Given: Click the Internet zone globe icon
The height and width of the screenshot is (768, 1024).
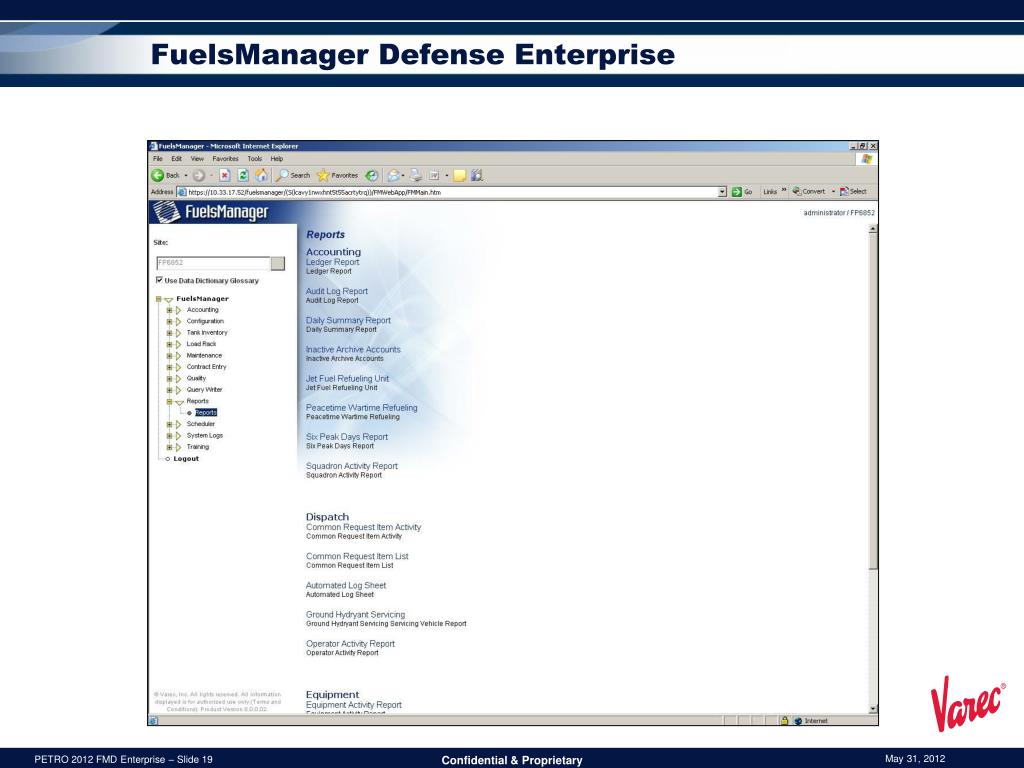Looking at the screenshot, I should 798,720.
